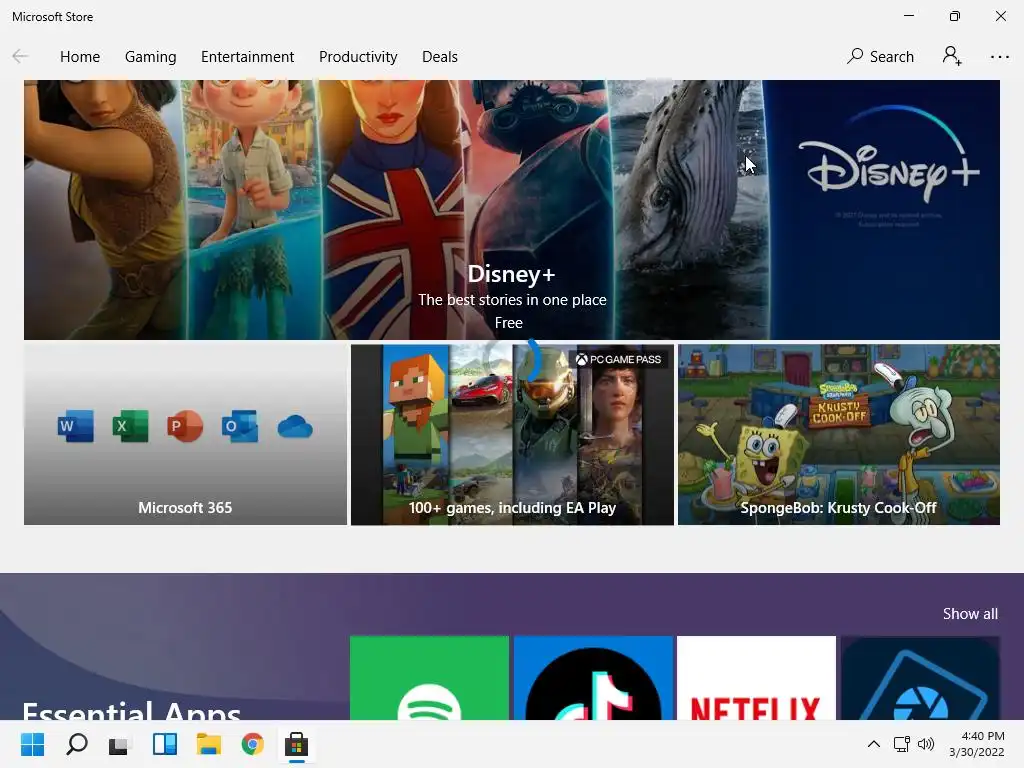Open the Spotify app tile
This screenshot has width=1024, height=768.
429,678
